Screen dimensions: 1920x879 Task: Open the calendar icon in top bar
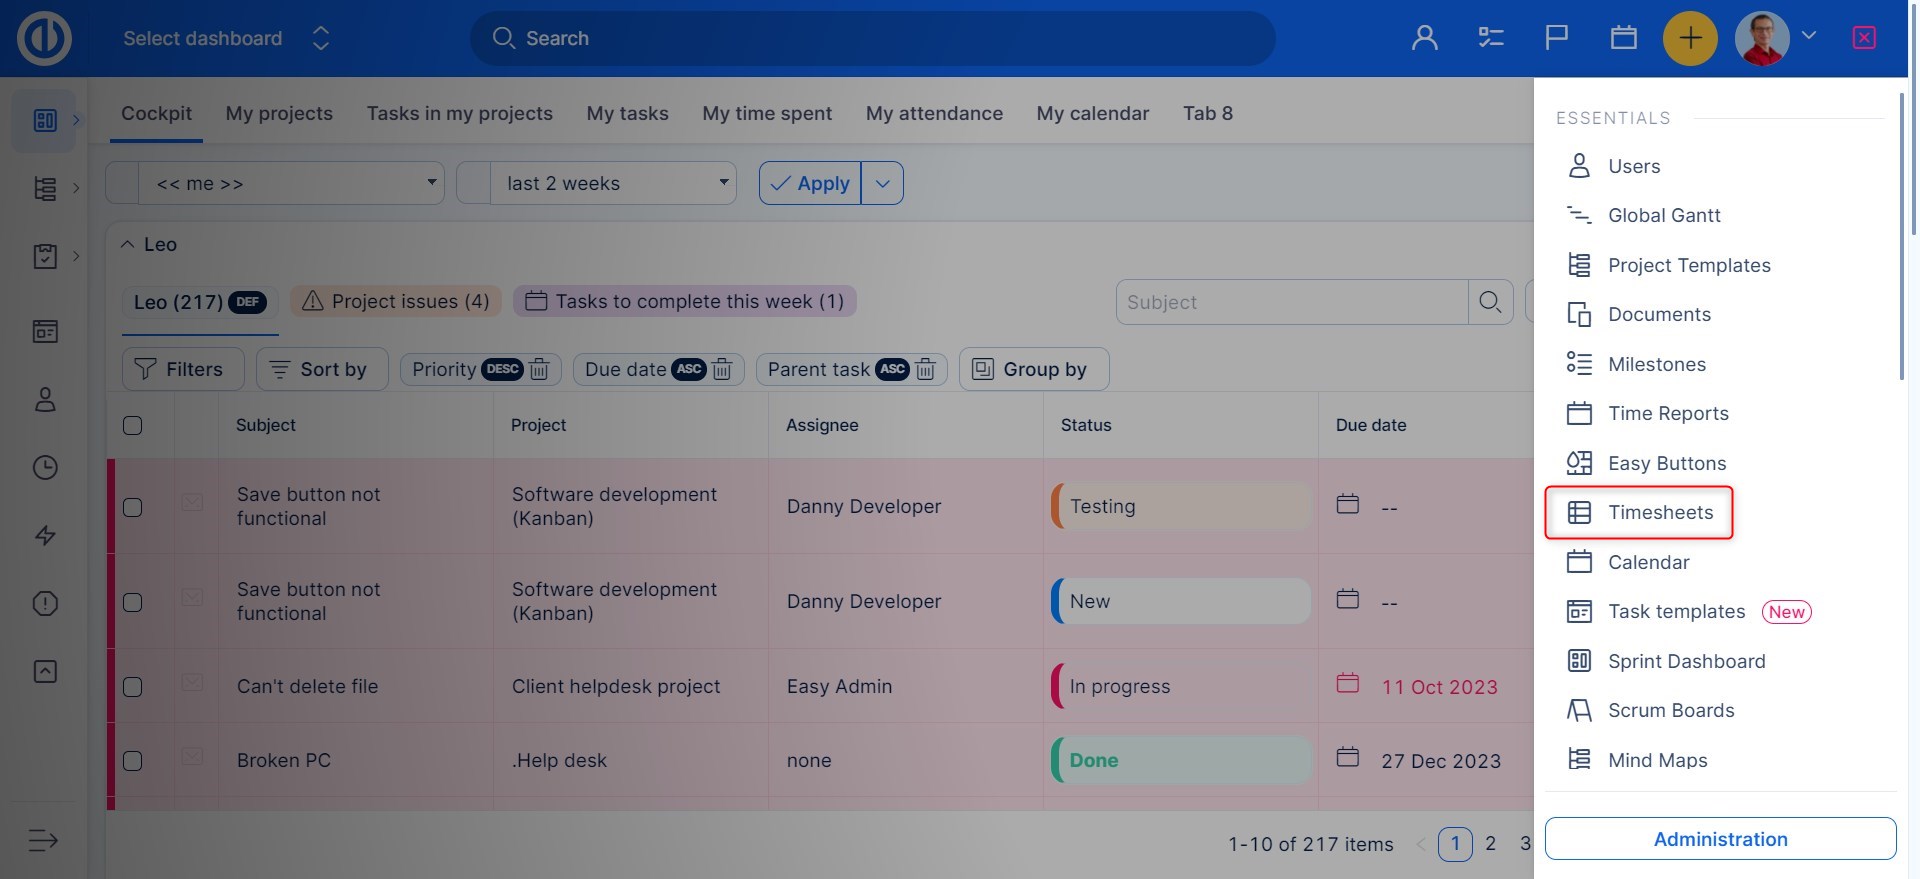pos(1623,38)
